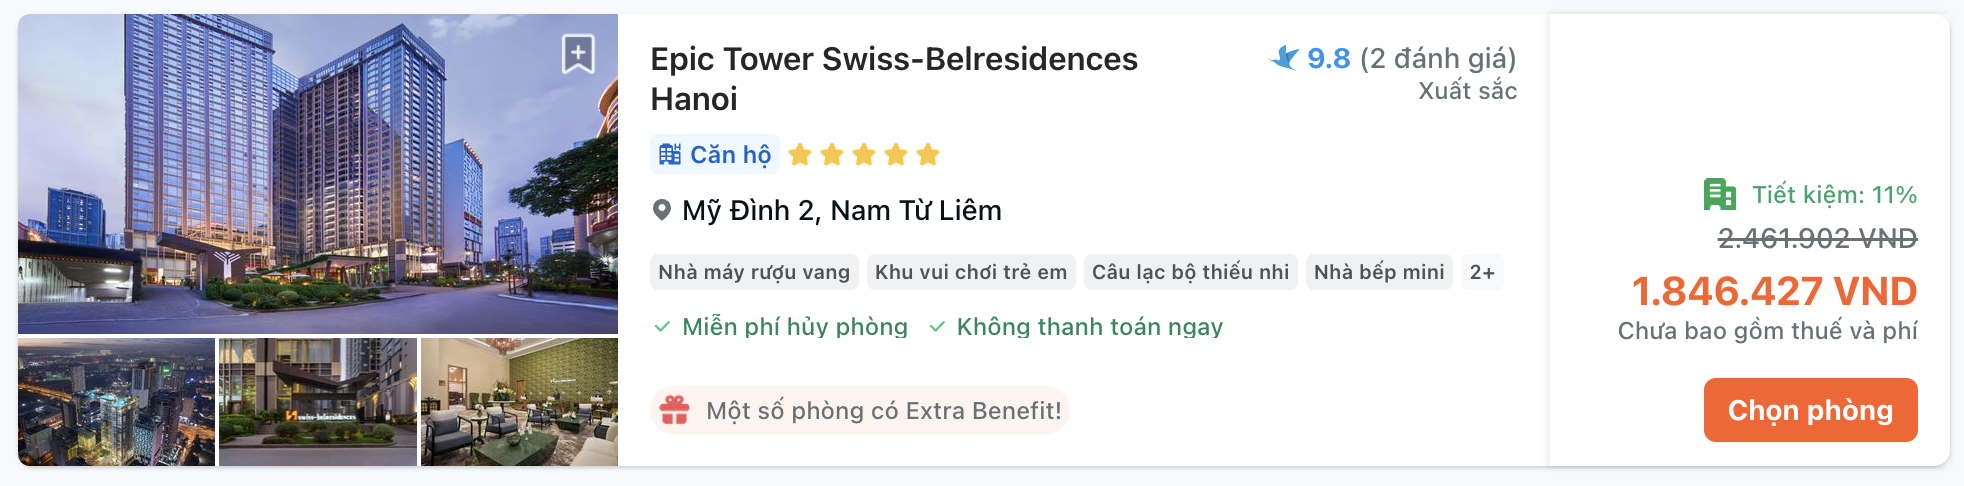Click the bird rating logo icon
1964x486 pixels.
1284,58
